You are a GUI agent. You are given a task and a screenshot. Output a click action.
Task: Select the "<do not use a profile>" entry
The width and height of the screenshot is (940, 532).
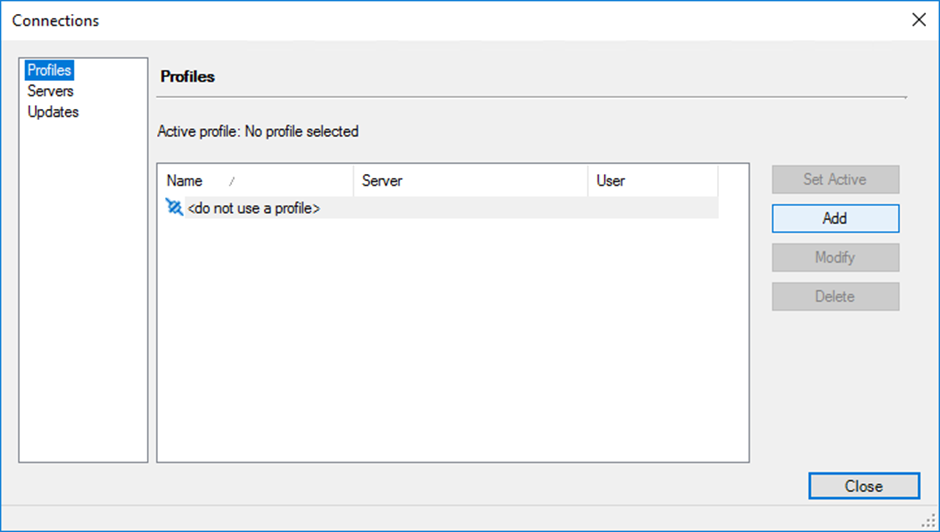pyautogui.click(x=254, y=208)
